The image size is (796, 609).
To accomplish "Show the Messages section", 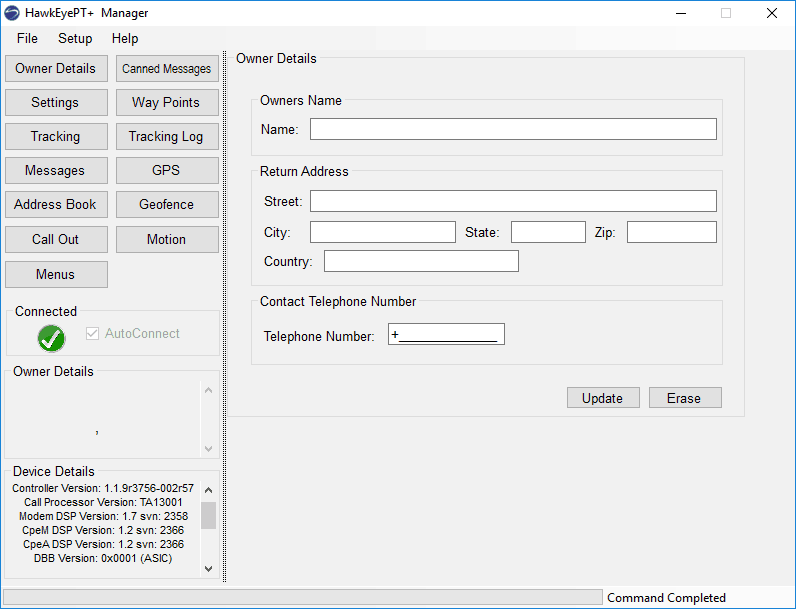I will tap(56, 171).
